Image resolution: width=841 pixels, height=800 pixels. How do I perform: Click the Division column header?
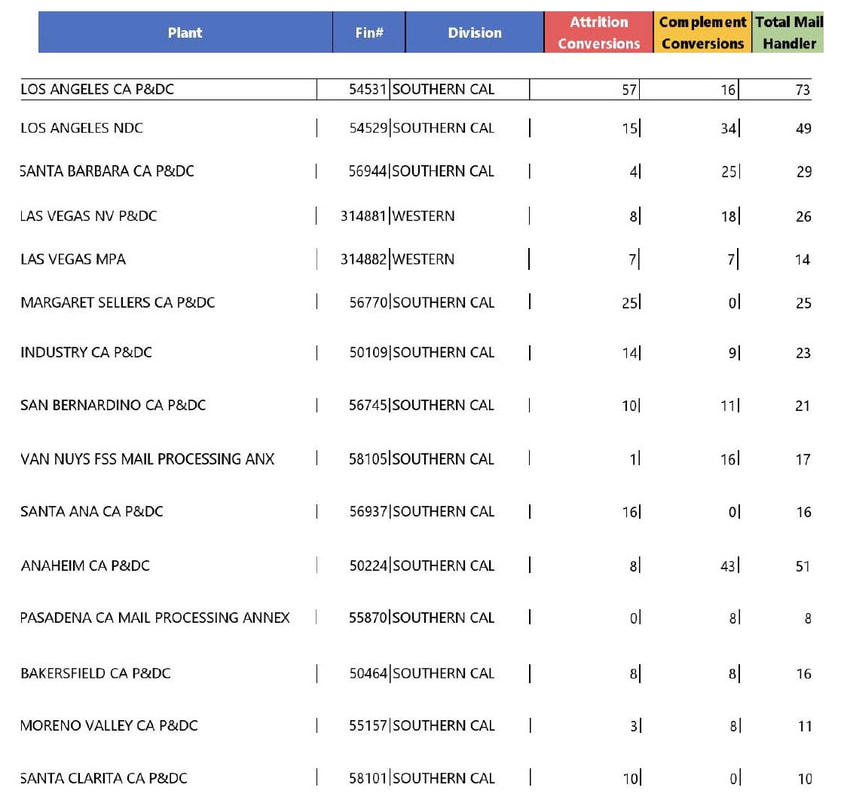(475, 32)
